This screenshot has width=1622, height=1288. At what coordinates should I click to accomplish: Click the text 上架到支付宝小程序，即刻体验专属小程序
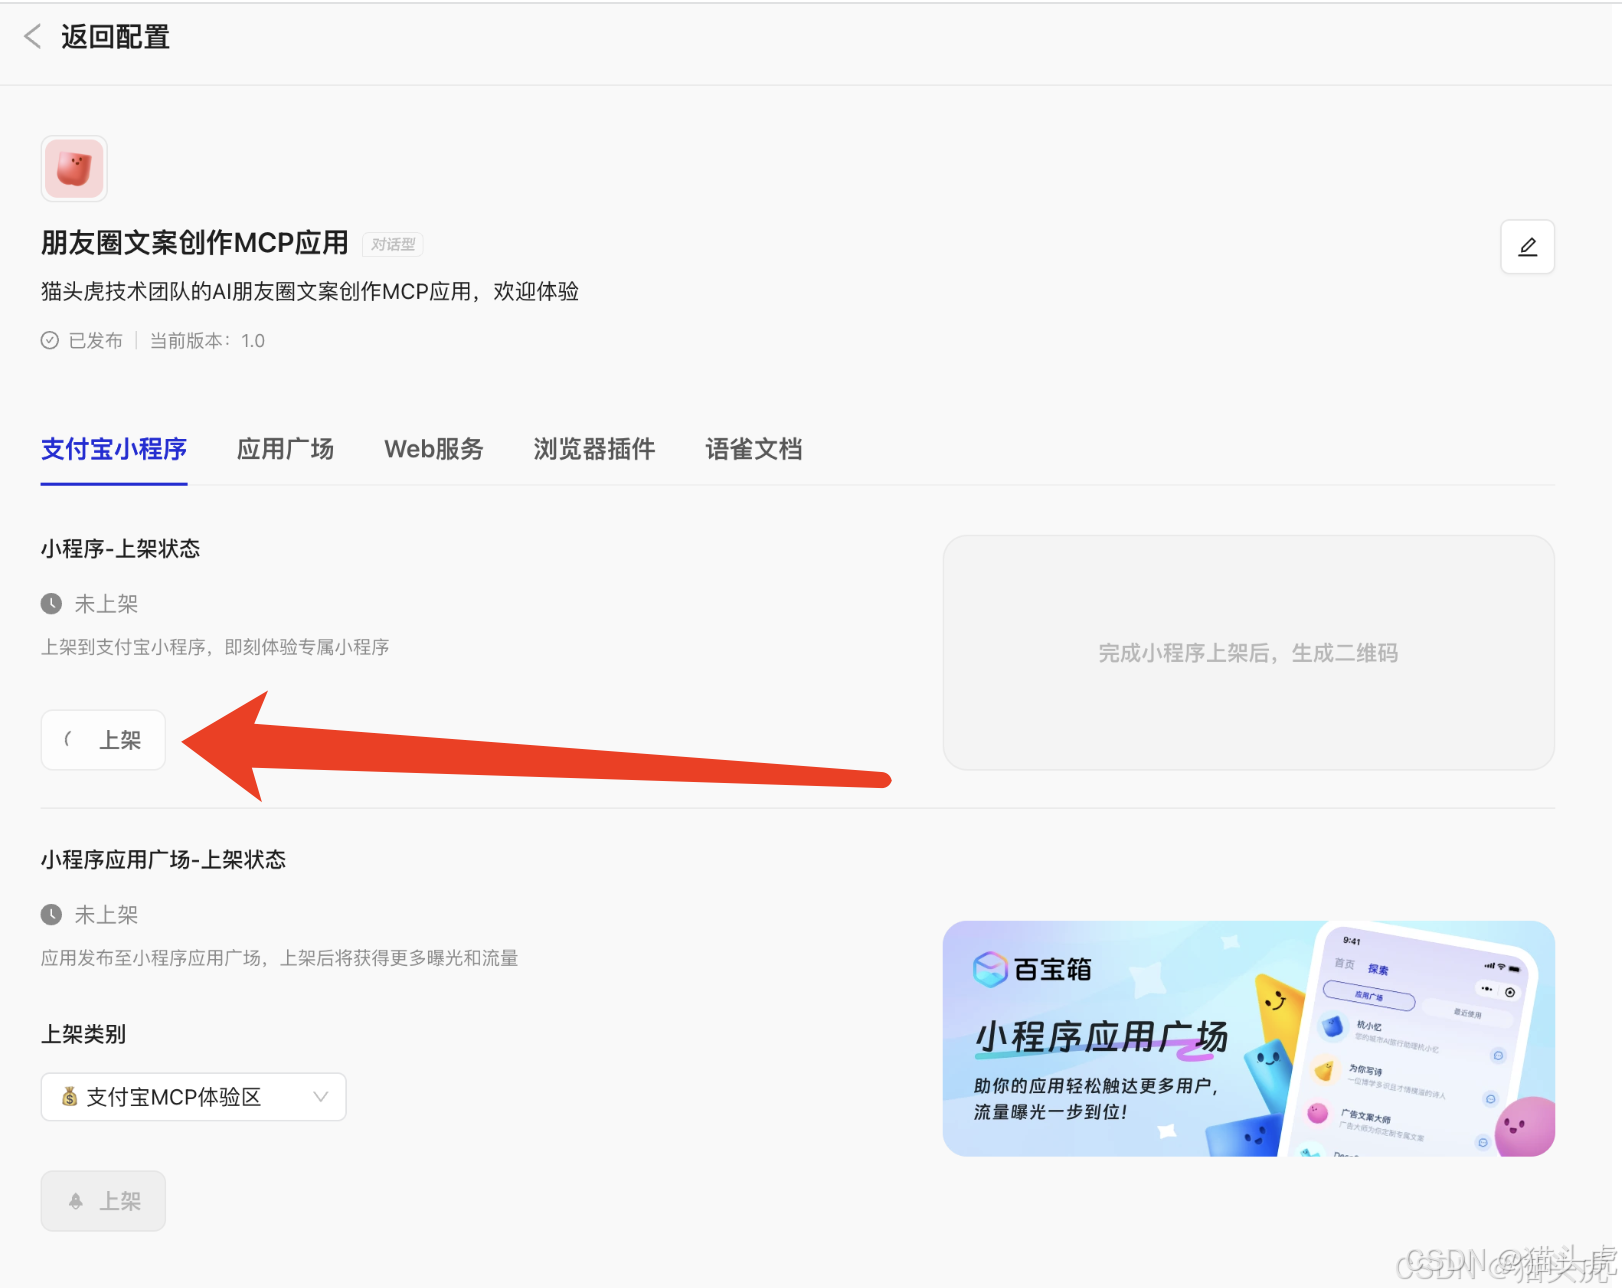click(x=215, y=647)
